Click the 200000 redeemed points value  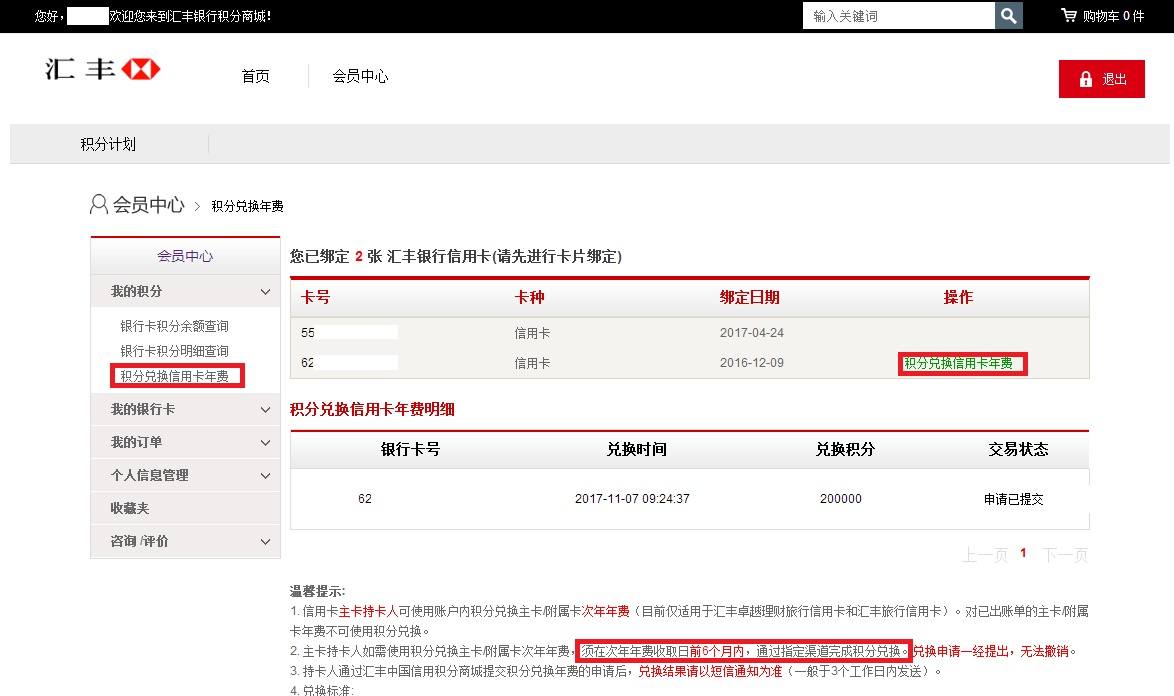tap(841, 498)
